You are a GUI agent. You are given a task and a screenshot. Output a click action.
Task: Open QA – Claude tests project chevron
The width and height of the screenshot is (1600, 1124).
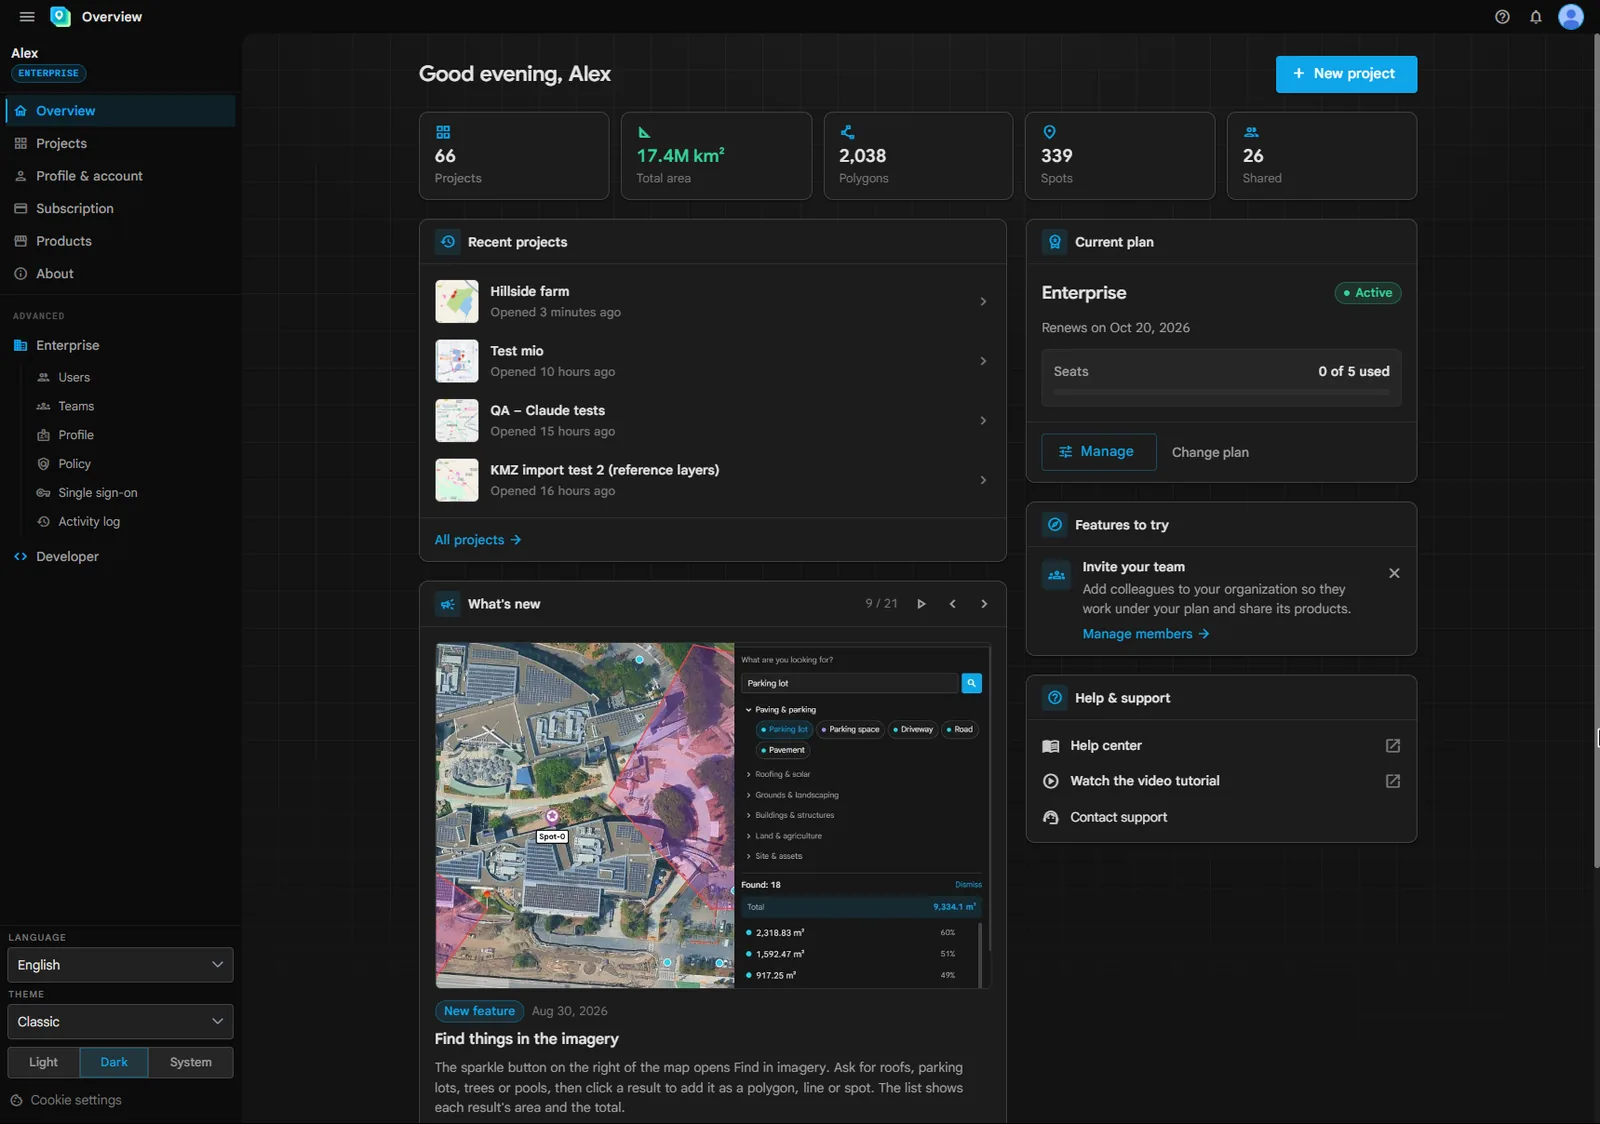(983, 421)
